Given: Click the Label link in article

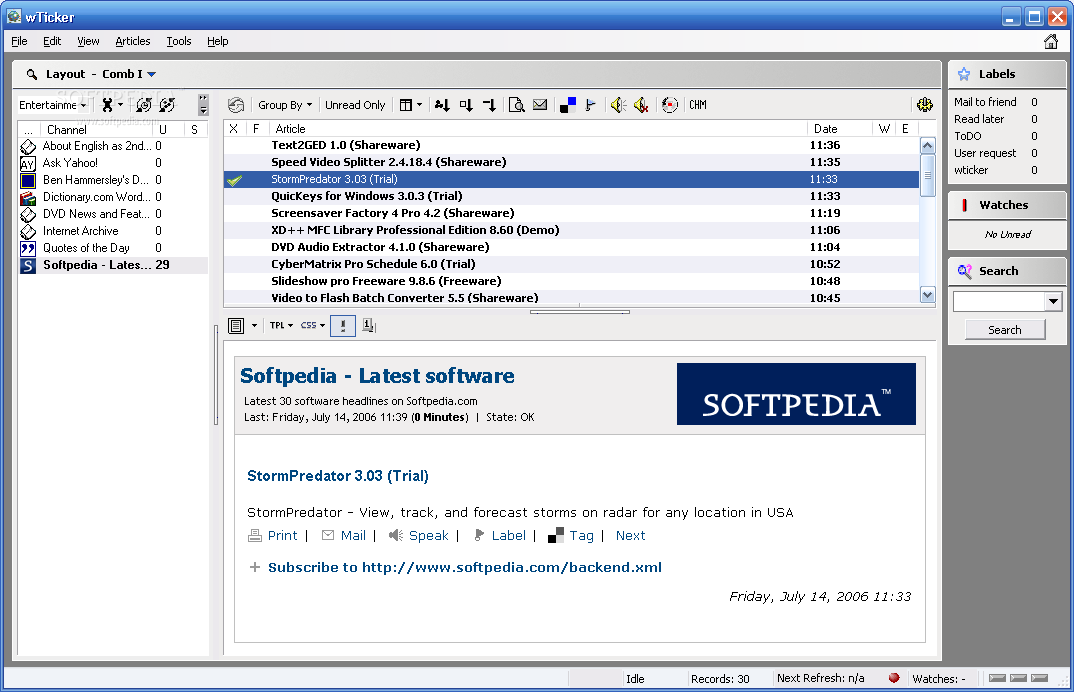Looking at the screenshot, I should (x=508, y=536).
